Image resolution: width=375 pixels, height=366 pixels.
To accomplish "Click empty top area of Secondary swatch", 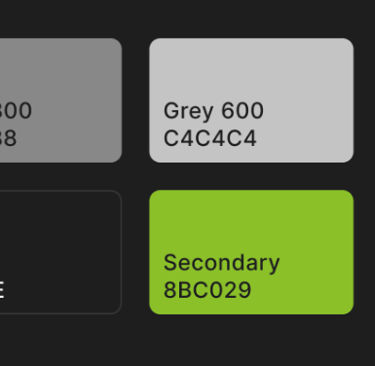I will click(x=251, y=218).
